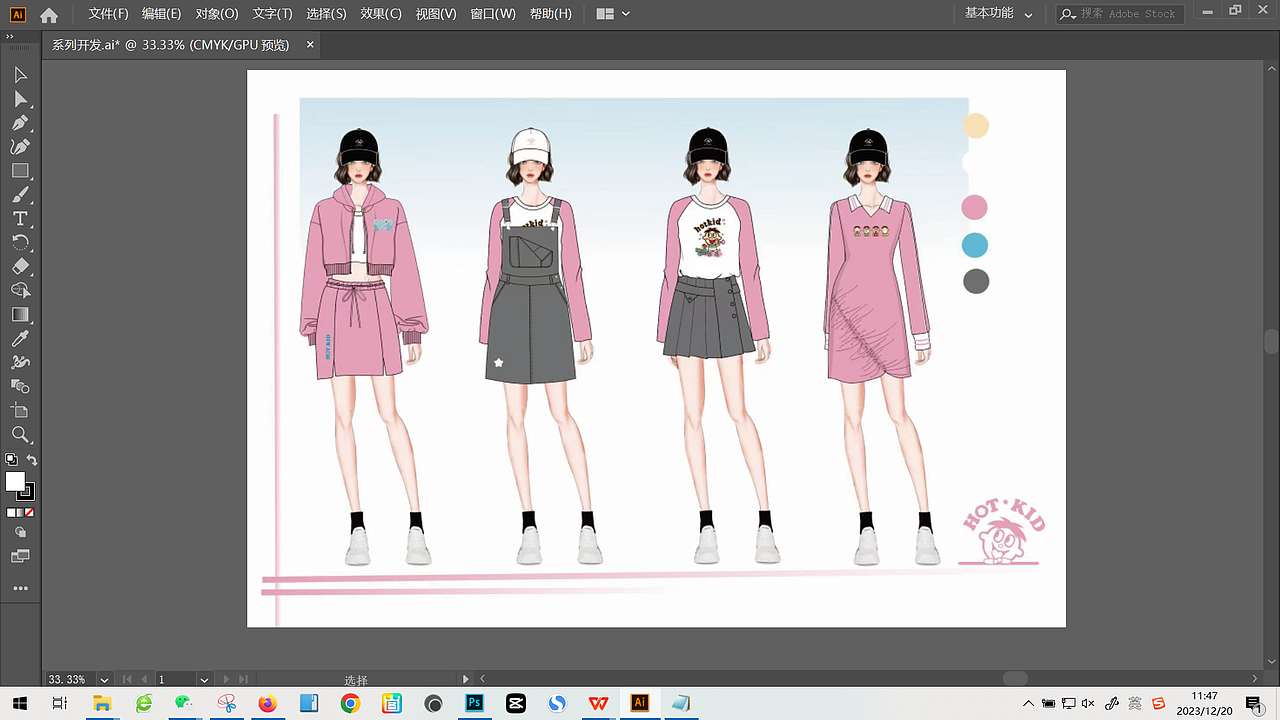This screenshot has height=720, width=1280.
Task: Select the Pen tool
Action: (20, 123)
